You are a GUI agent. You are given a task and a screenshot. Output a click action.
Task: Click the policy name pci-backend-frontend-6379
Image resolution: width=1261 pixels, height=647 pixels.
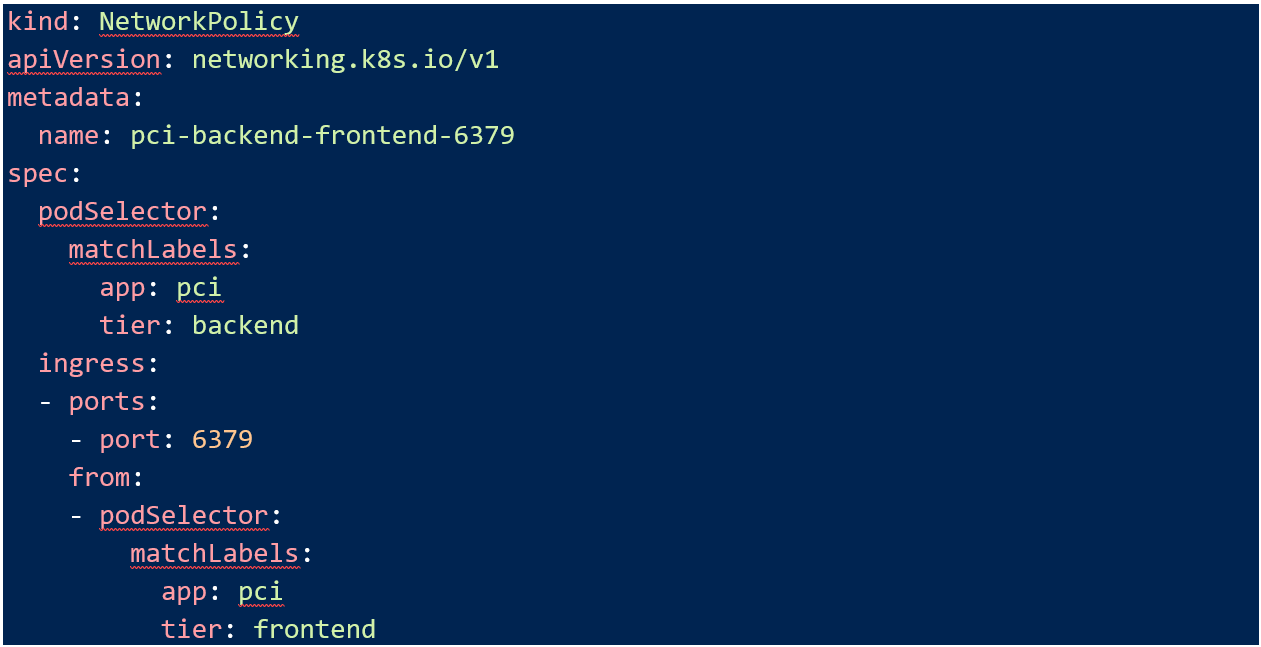point(322,136)
